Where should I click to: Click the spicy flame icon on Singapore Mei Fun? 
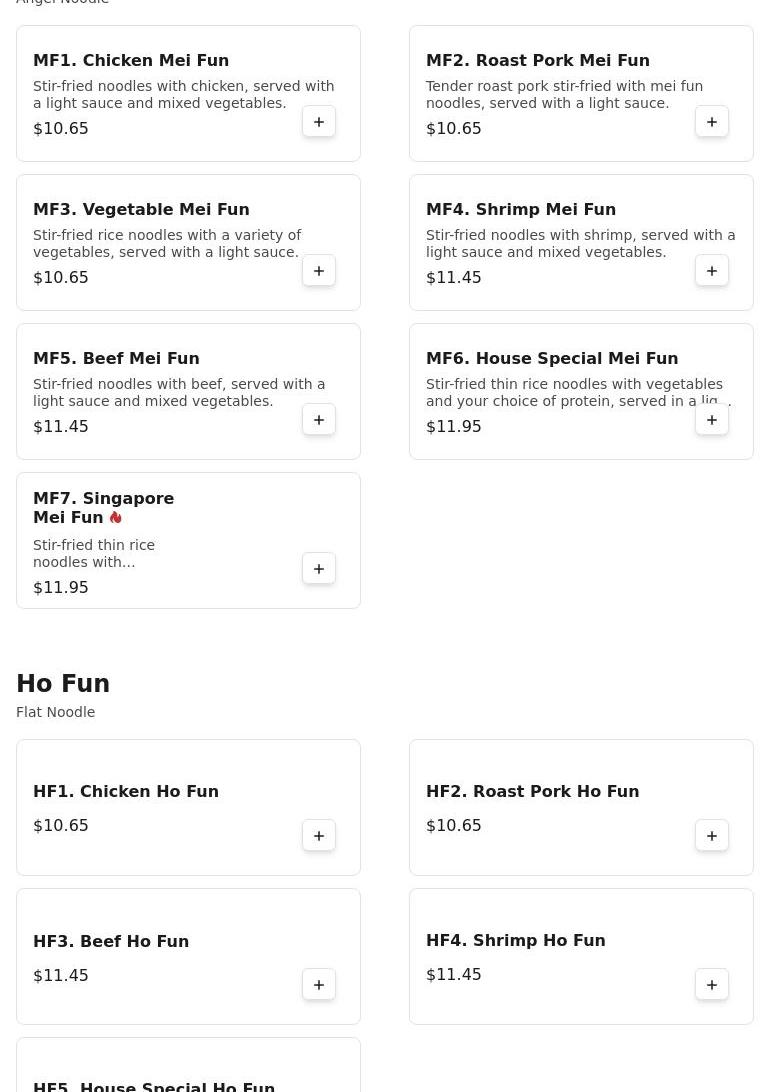[116, 517]
